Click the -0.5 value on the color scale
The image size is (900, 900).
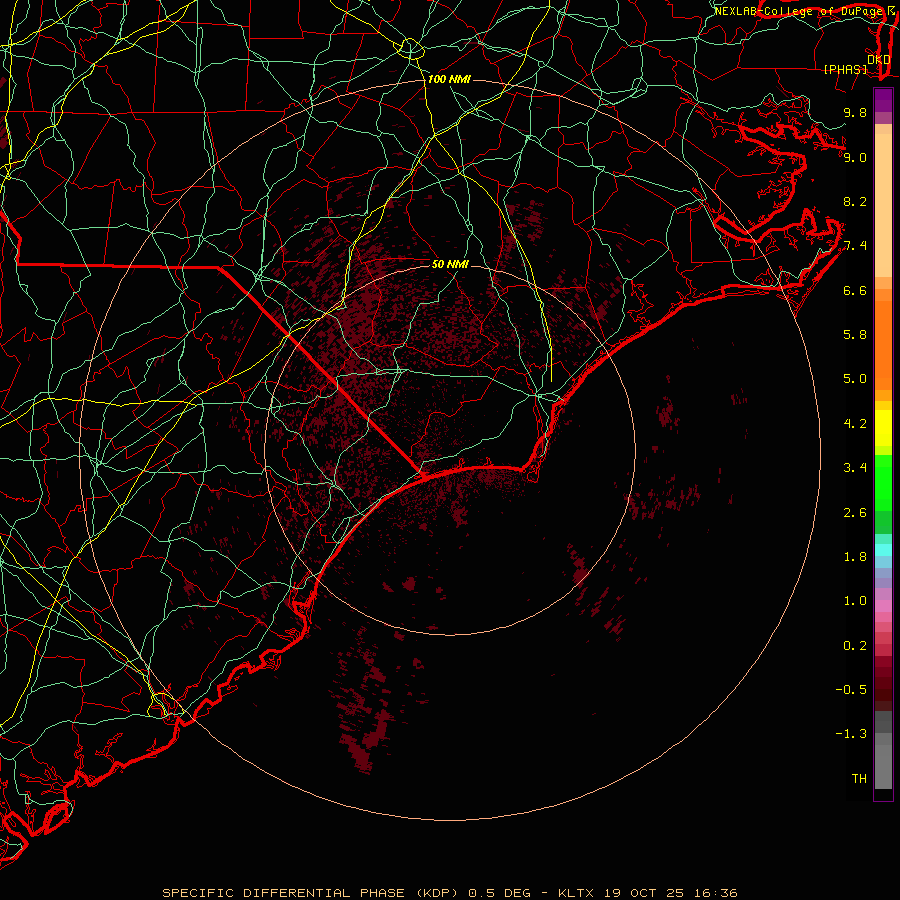pyautogui.click(x=851, y=690)
